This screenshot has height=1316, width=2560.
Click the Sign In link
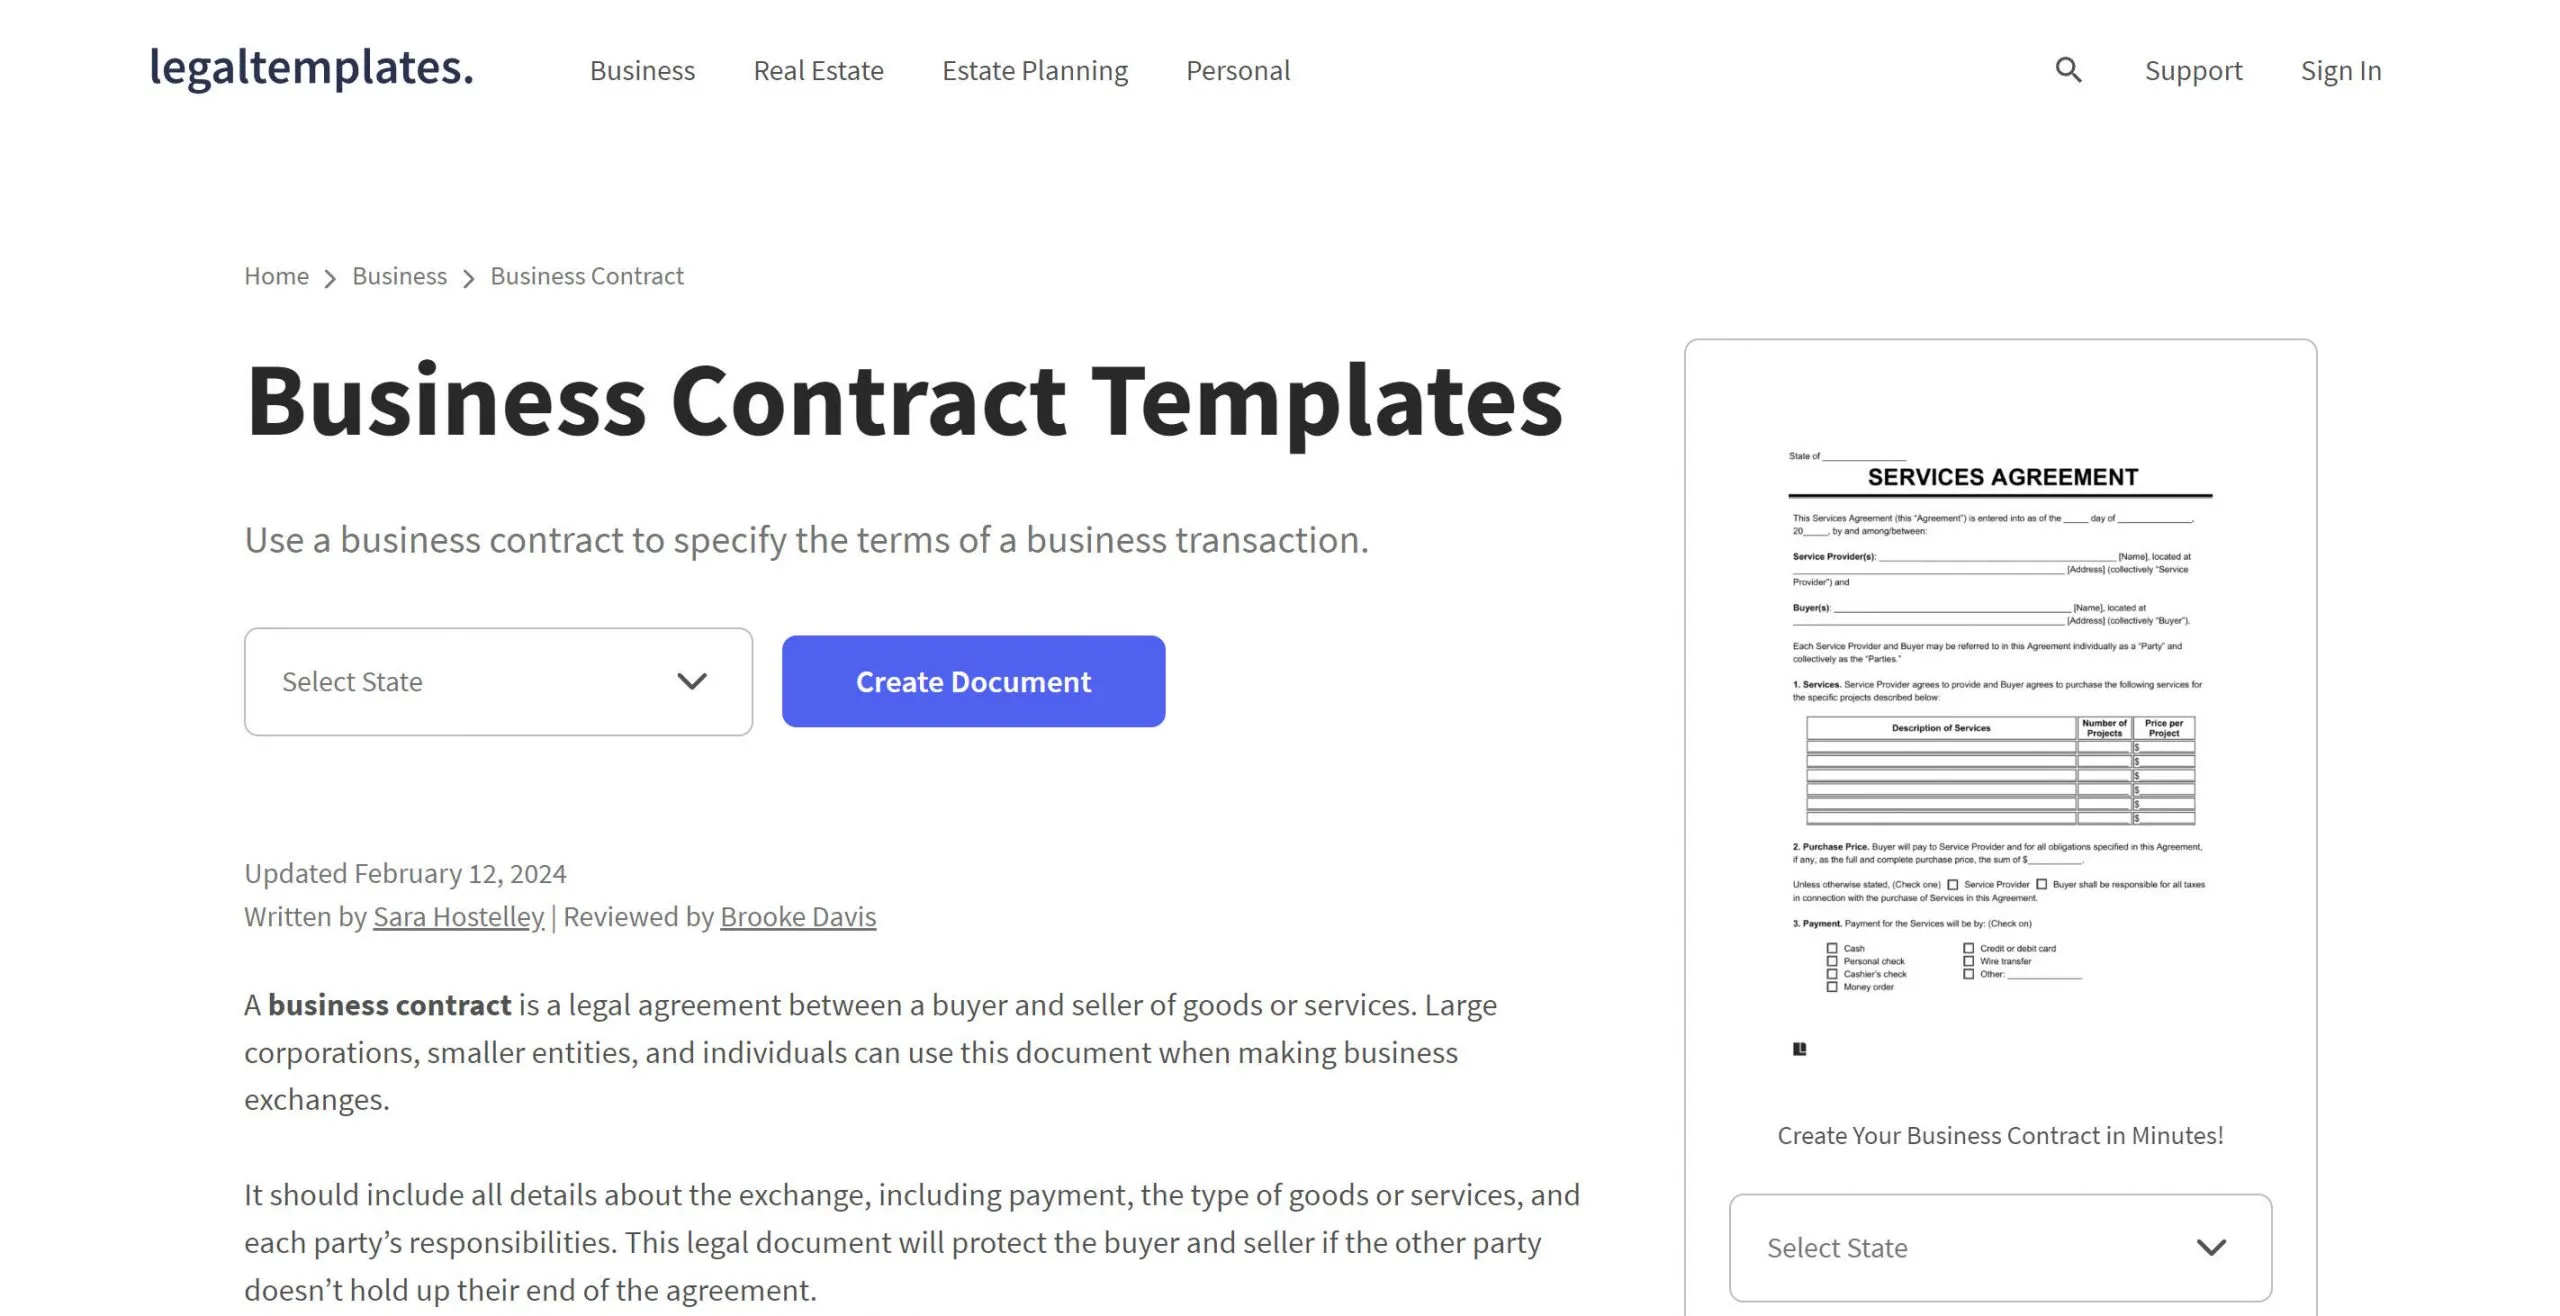2340,69
